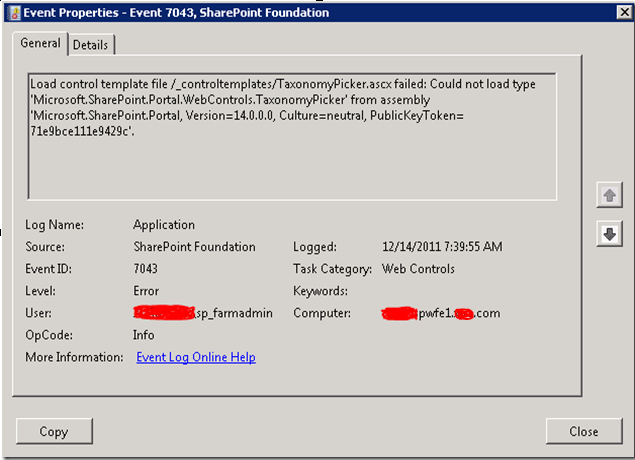Click the Keywords label

pyautogui.click(x=320, y=291)
